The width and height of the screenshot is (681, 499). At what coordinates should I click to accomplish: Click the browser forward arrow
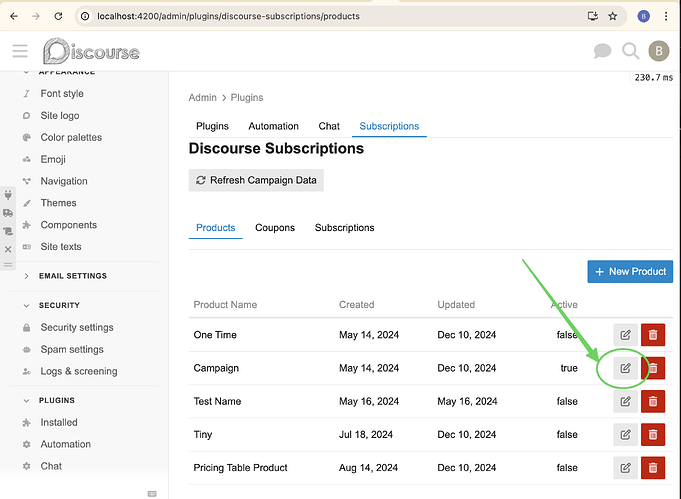36,16
